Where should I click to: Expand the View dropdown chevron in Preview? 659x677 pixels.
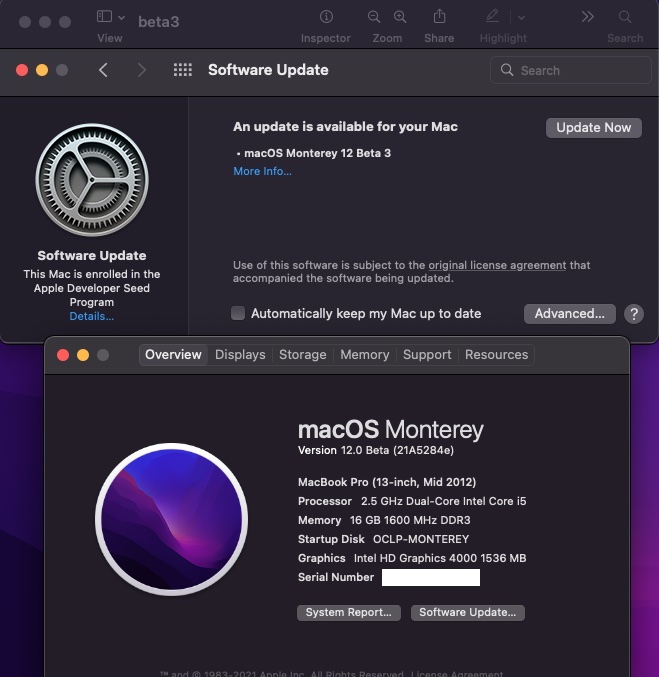(121, 18)
